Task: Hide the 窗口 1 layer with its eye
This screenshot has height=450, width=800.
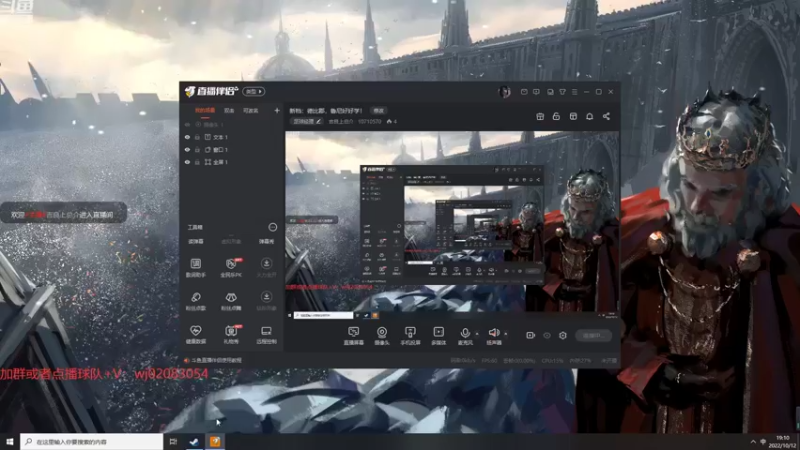Action: 187,149
